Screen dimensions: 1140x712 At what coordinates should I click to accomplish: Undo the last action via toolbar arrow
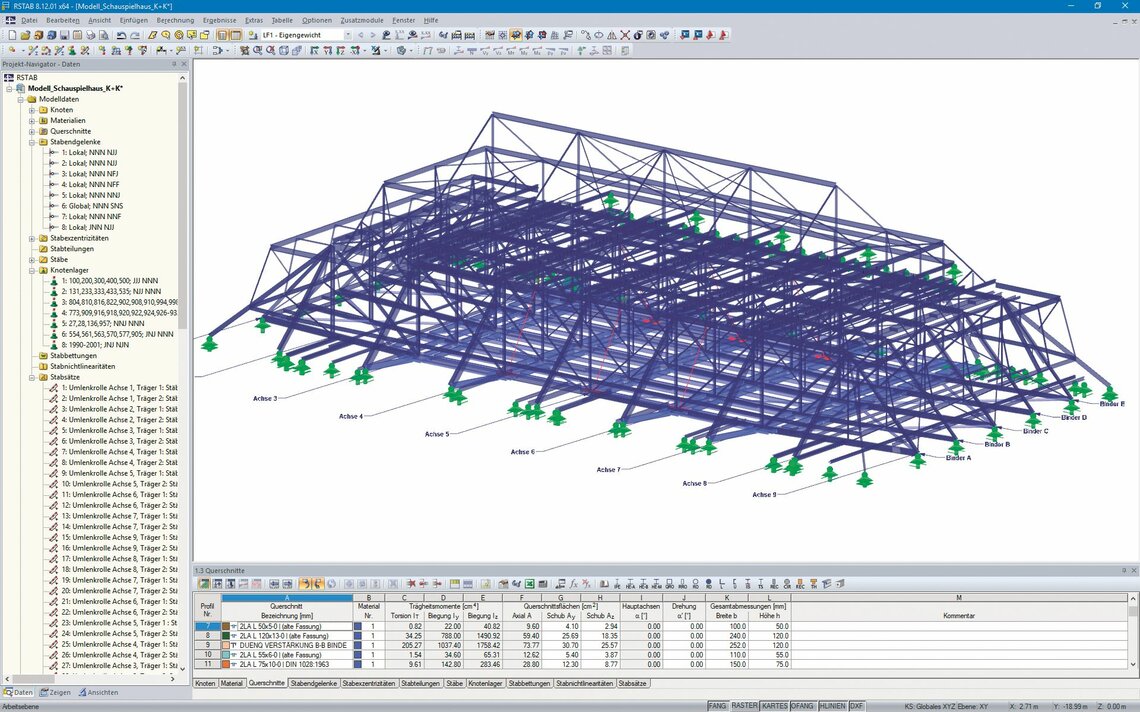point(121,35)
